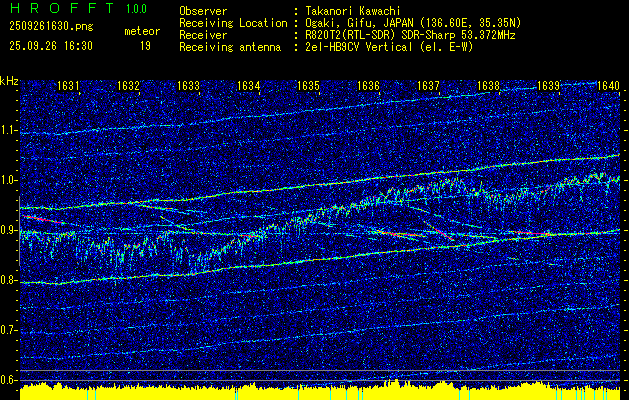Click the Receiving antenna field label
This screenshot has width=629, height=400.
(230, 47)
